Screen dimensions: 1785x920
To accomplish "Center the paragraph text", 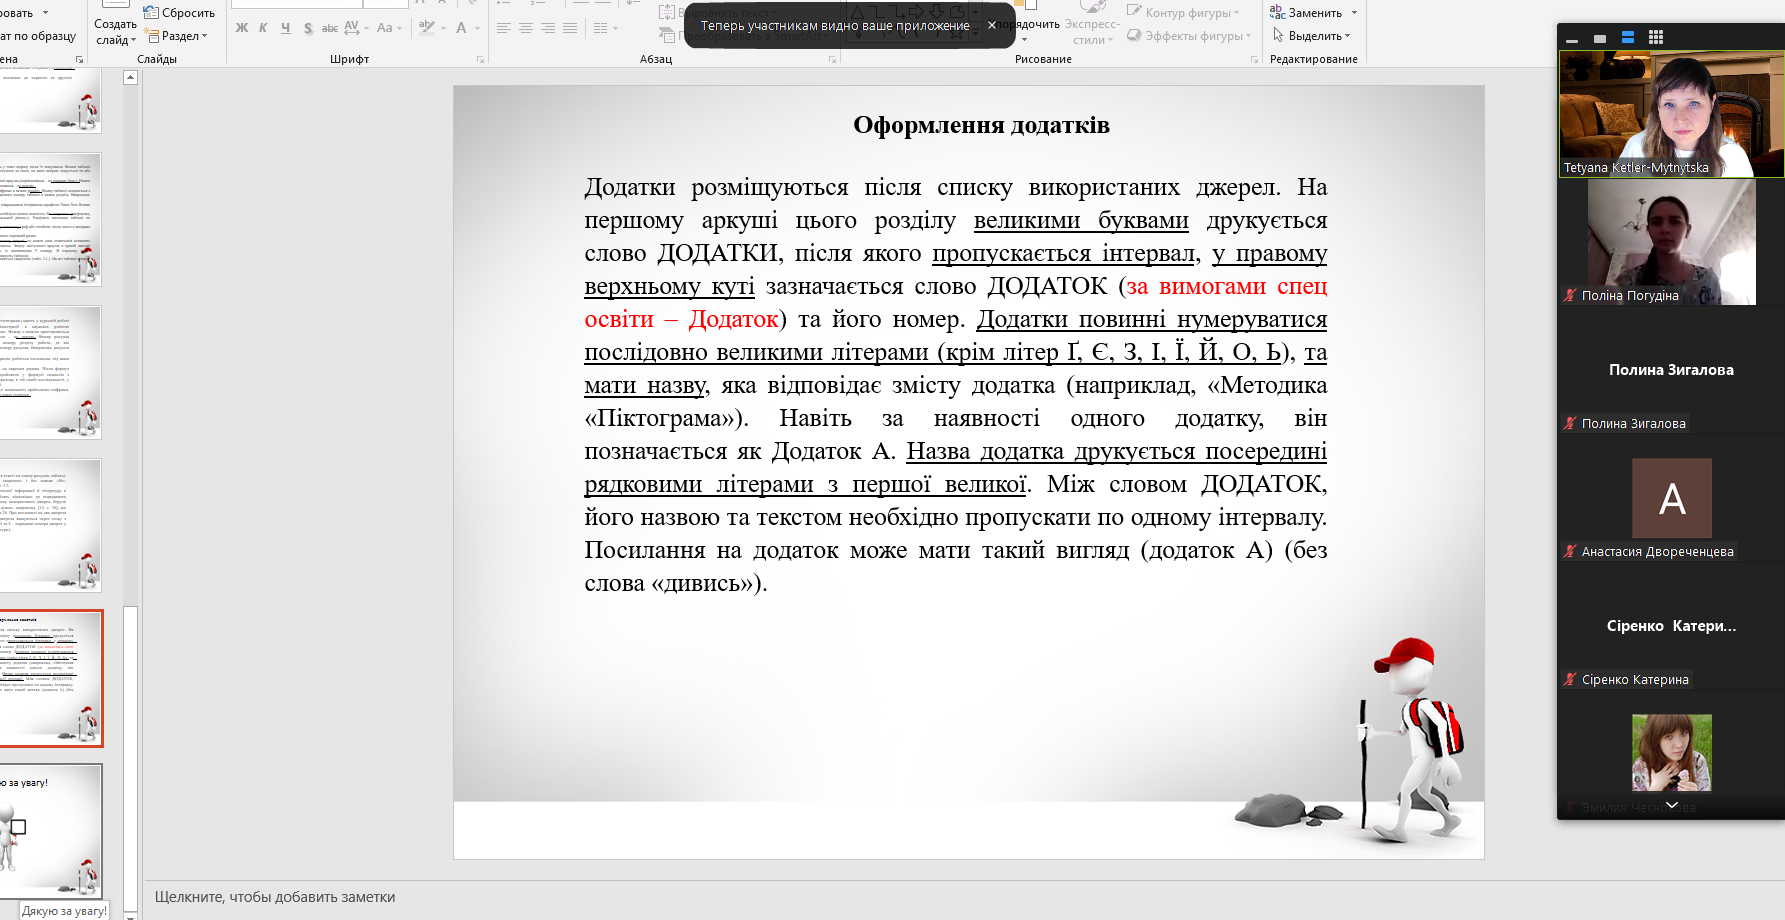I will 526,28.
